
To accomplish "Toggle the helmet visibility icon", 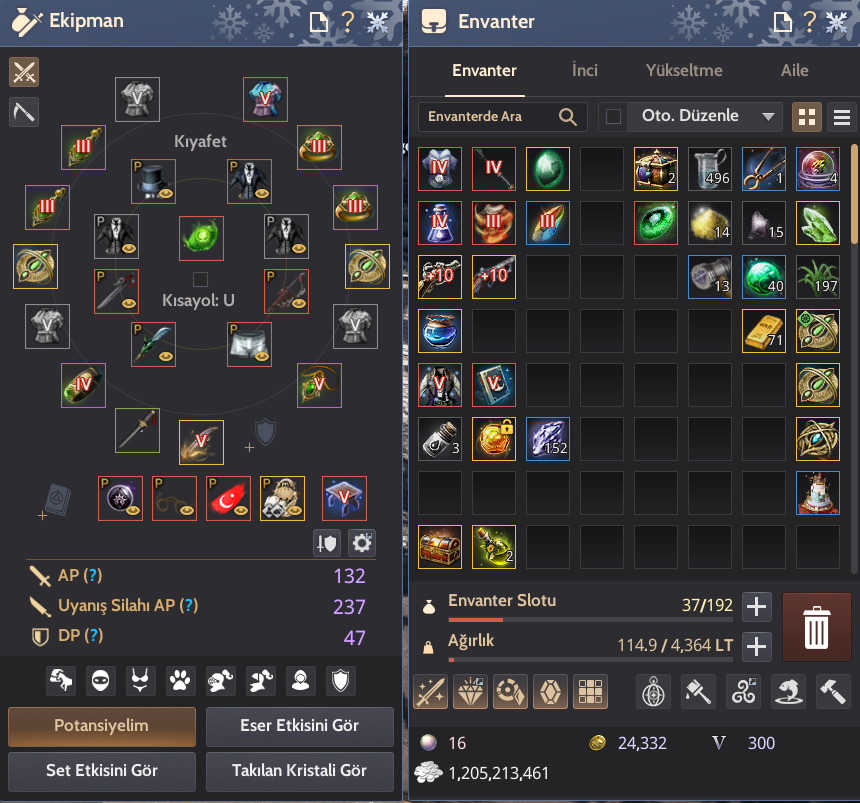I will (220, 681).
